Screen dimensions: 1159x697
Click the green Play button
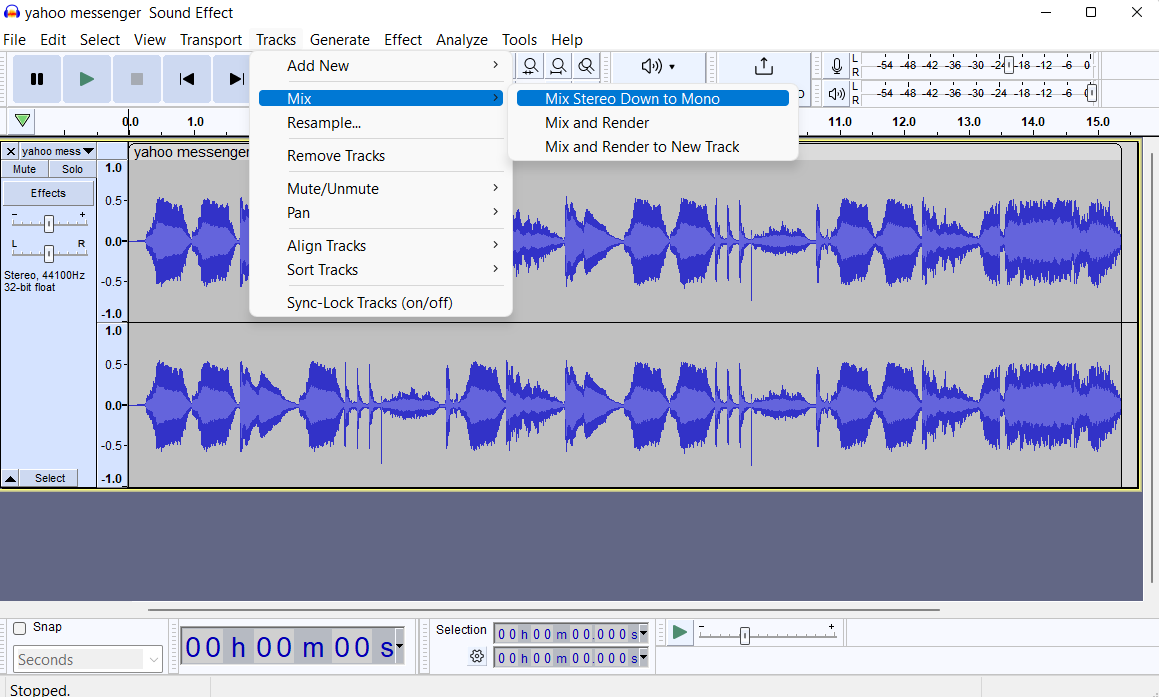[87, 79]
